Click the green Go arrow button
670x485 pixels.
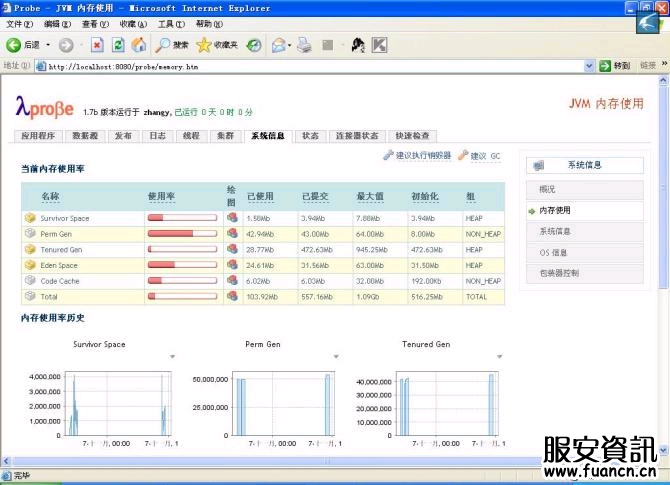[x=605, y=66]
